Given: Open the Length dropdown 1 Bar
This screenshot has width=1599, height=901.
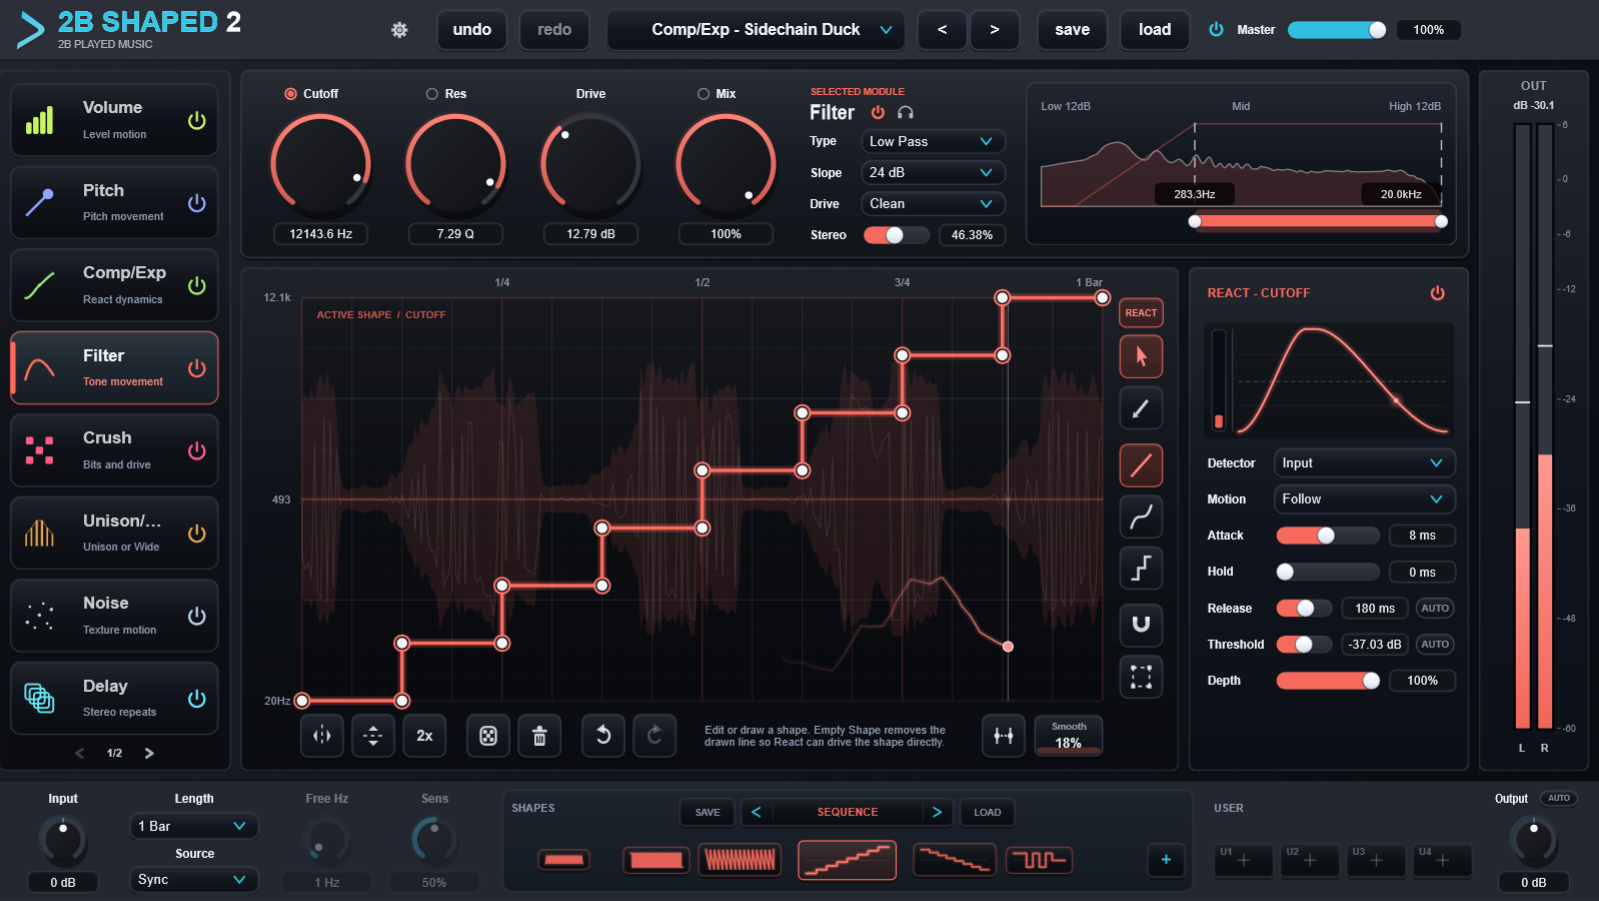Looking at the screenshot, I should pos(194,826).
